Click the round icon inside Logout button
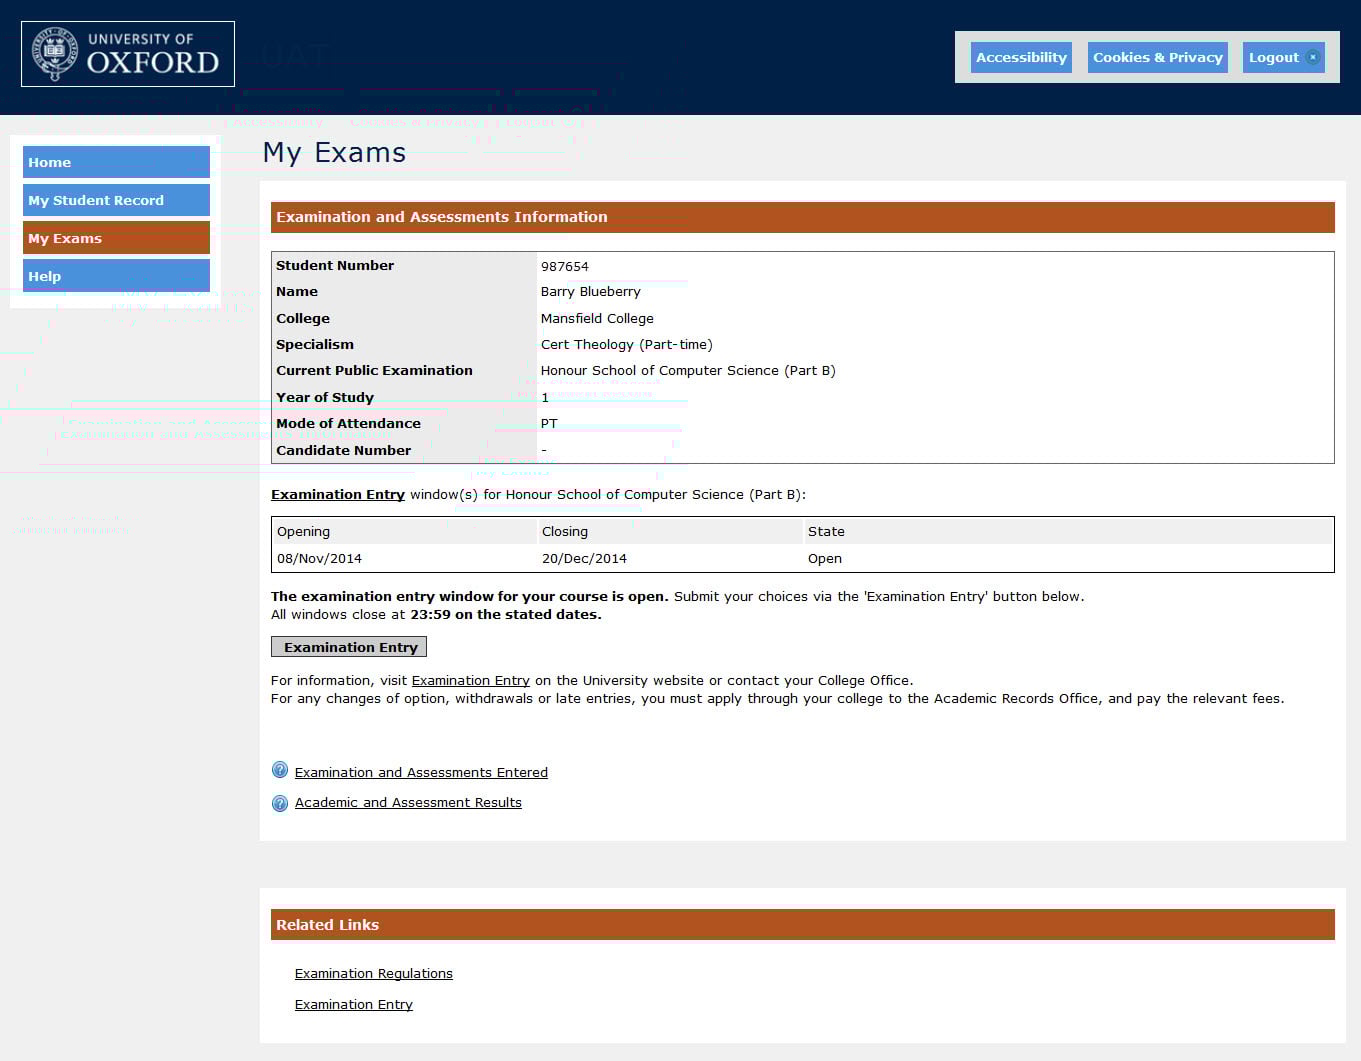The image size is (1361, 1061). pos(1313,57)
